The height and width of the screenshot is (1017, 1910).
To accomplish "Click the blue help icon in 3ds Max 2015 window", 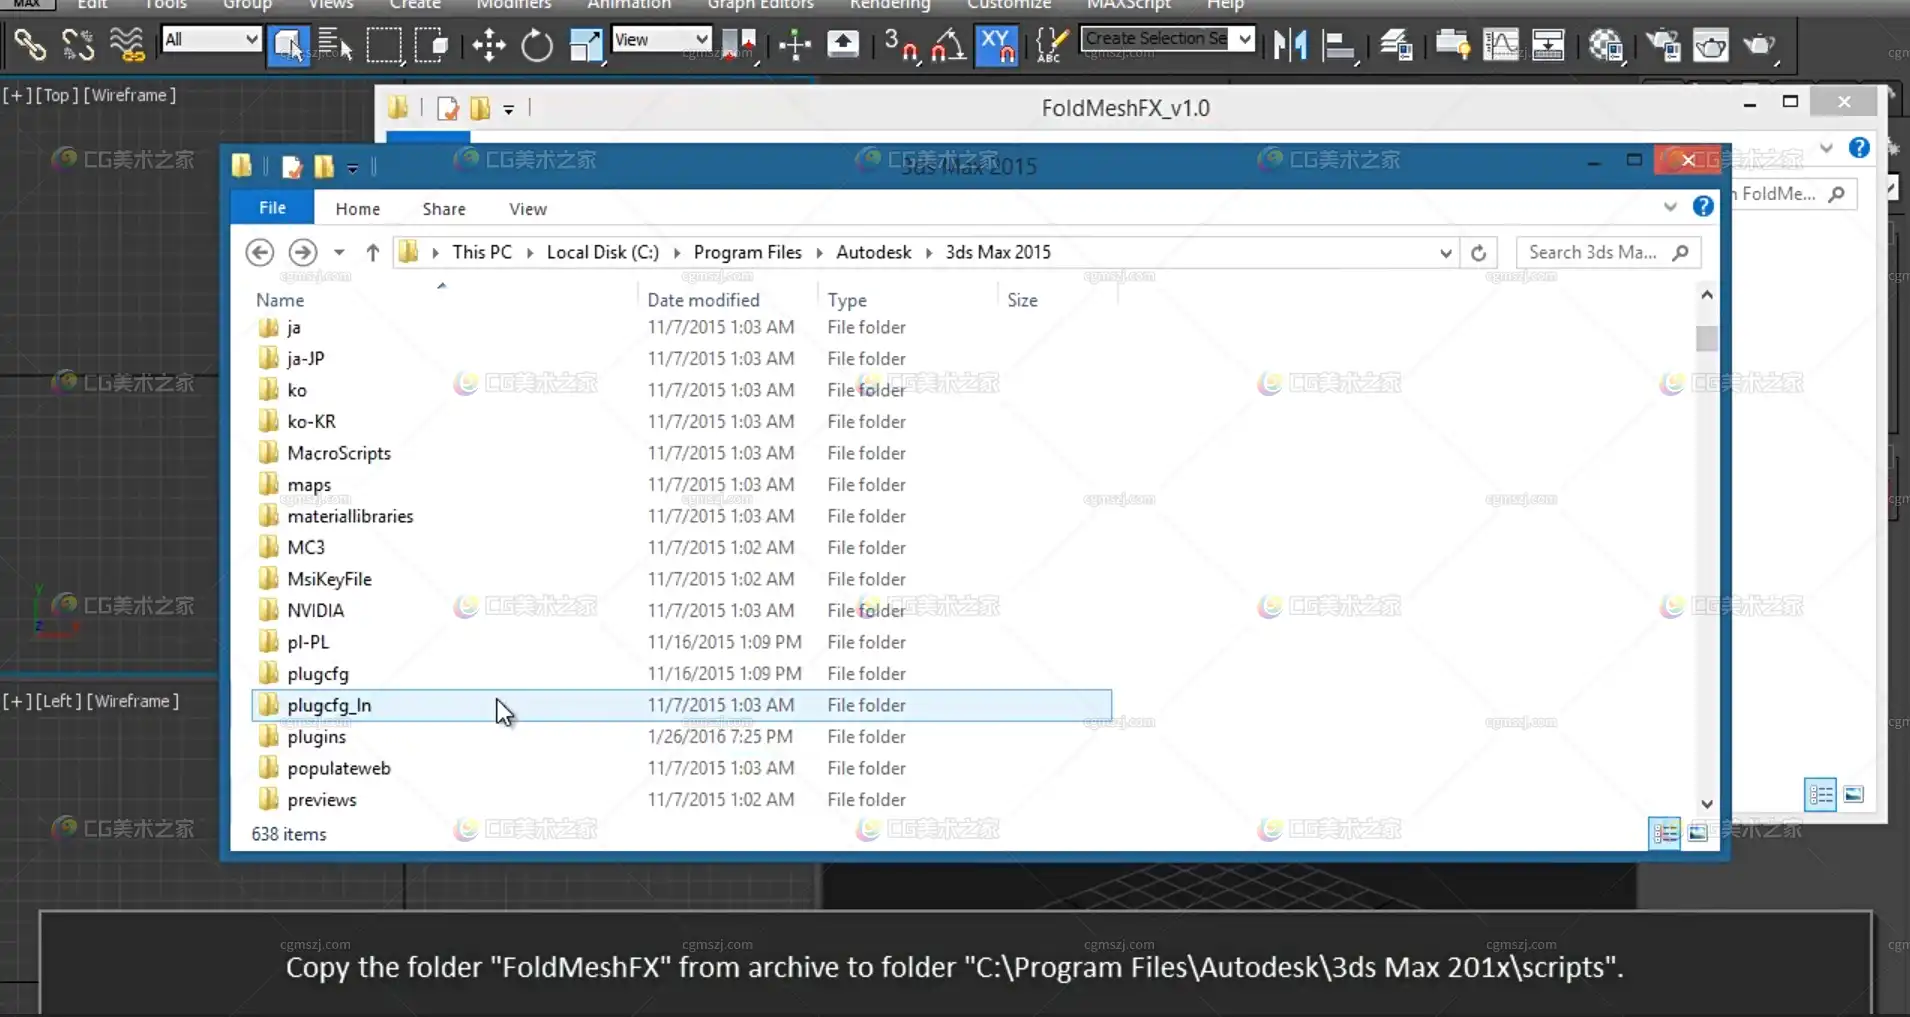I will click(1703, 206).
